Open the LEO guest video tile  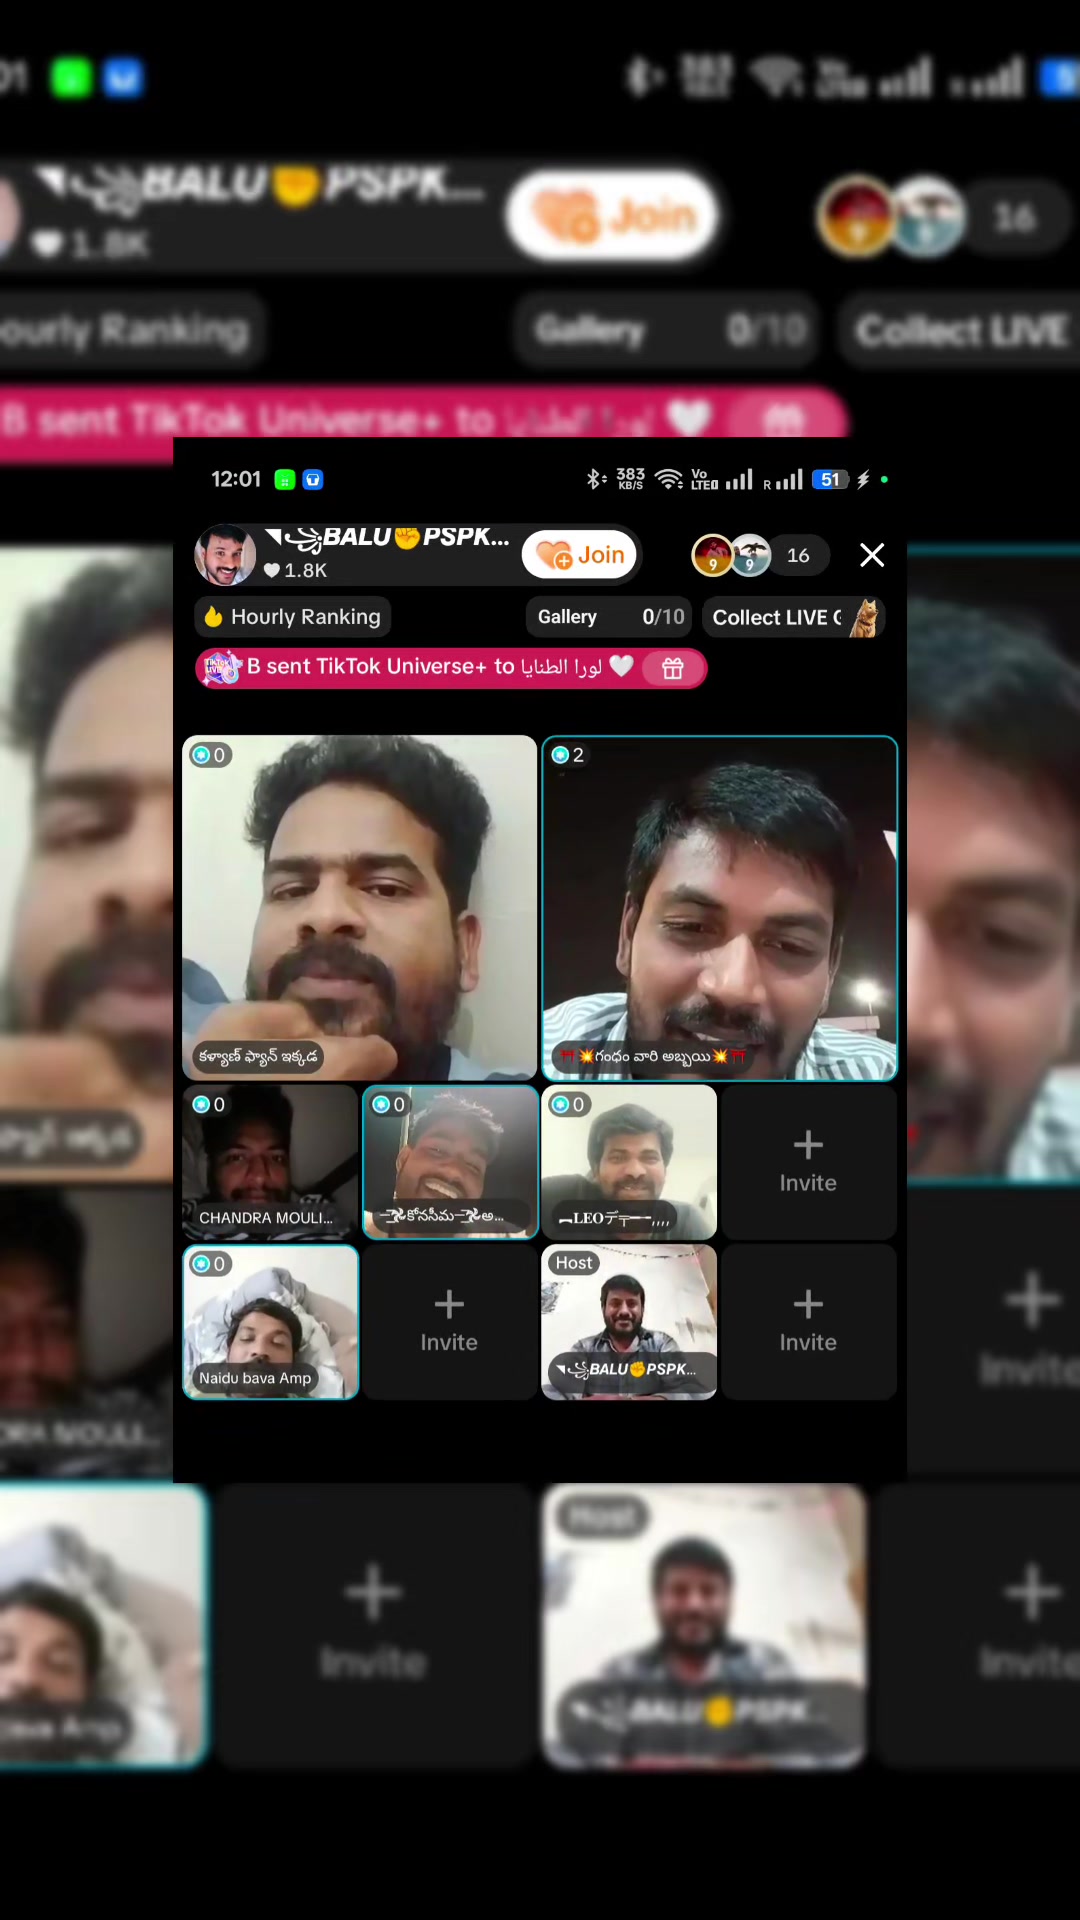click(629, 1162)
